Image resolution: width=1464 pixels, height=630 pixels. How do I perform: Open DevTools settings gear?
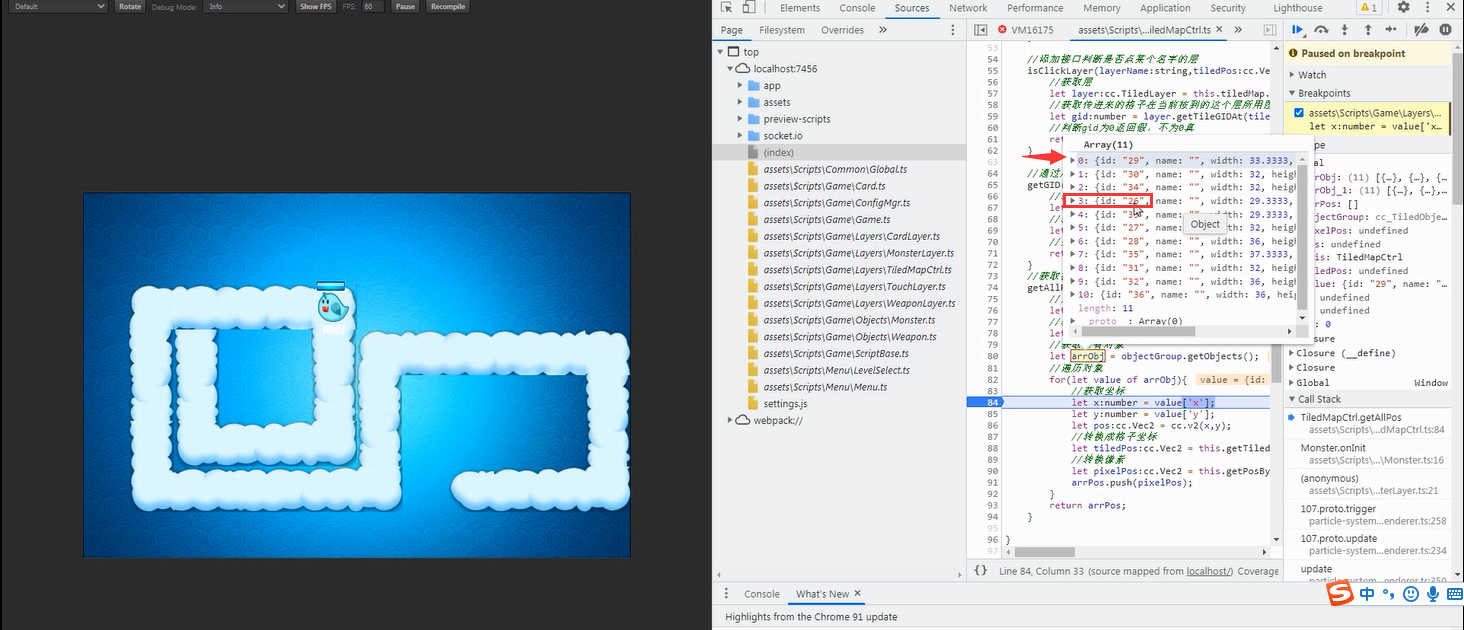pos(1404,8)
